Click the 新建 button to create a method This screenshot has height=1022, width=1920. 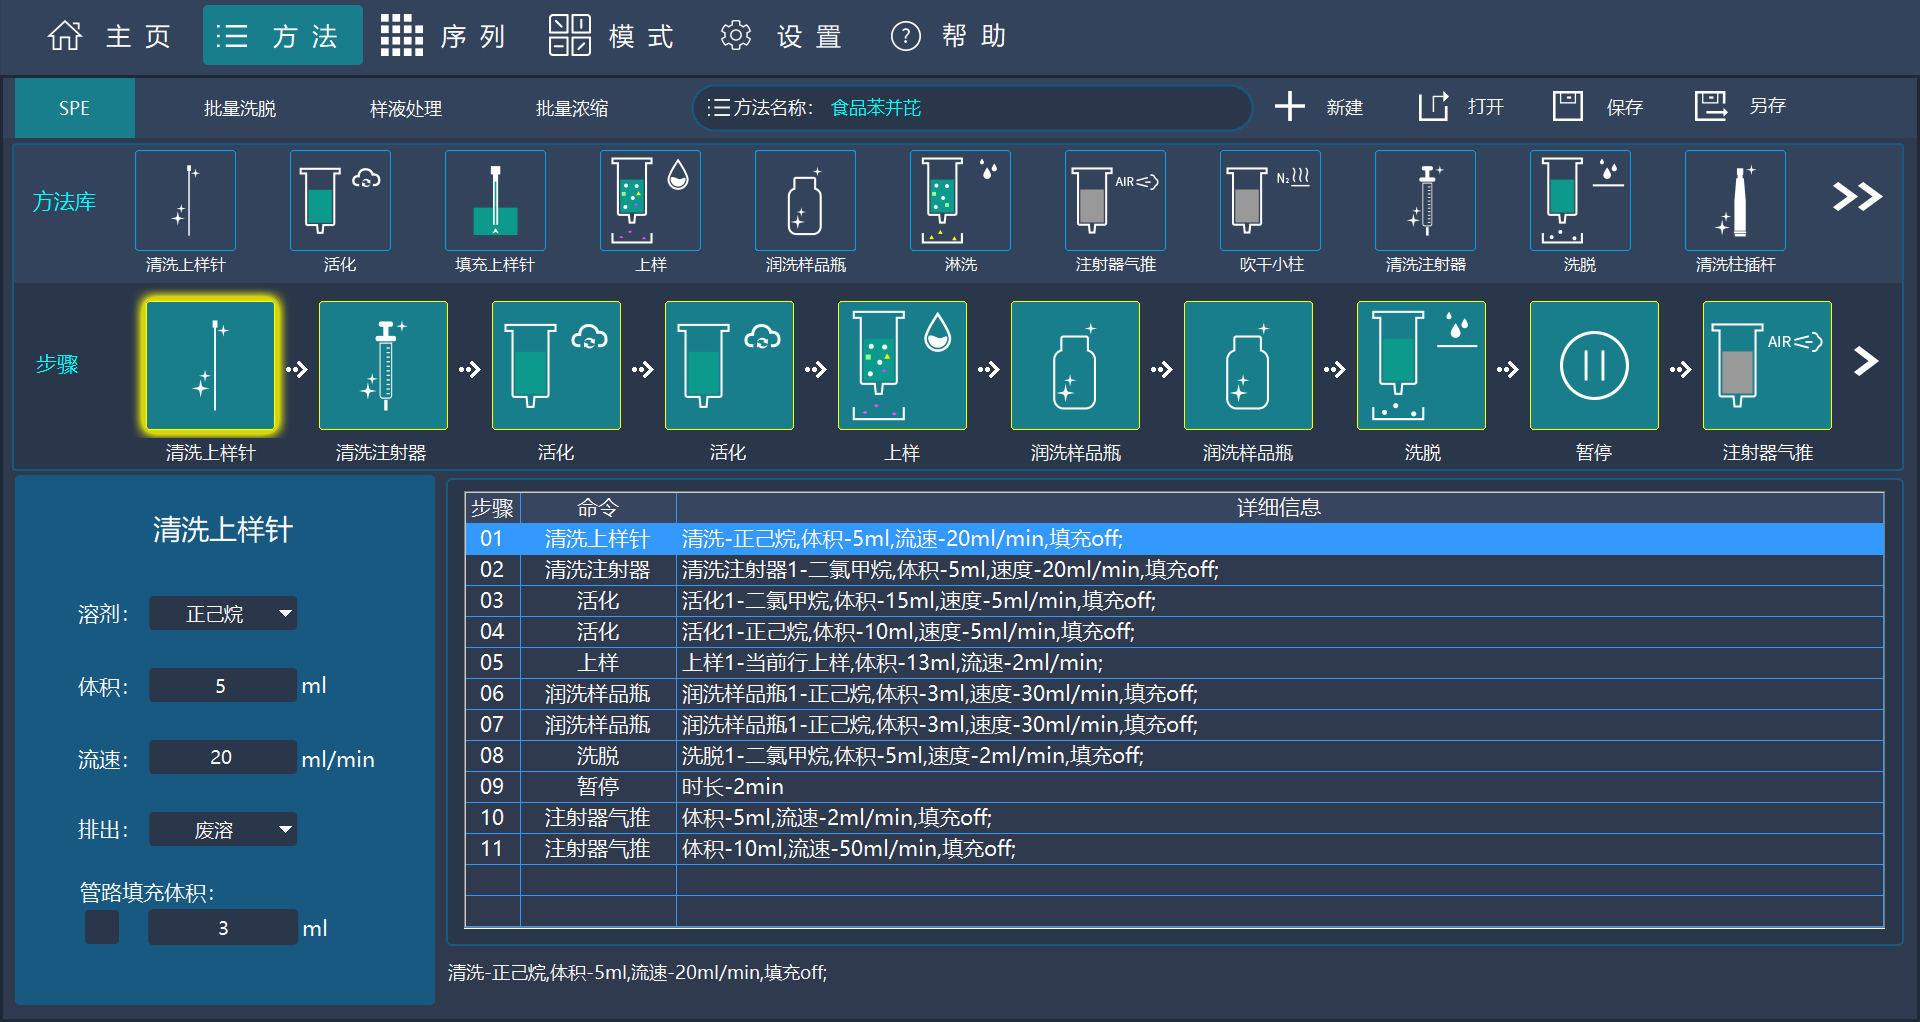click(x=1320, y=106)
